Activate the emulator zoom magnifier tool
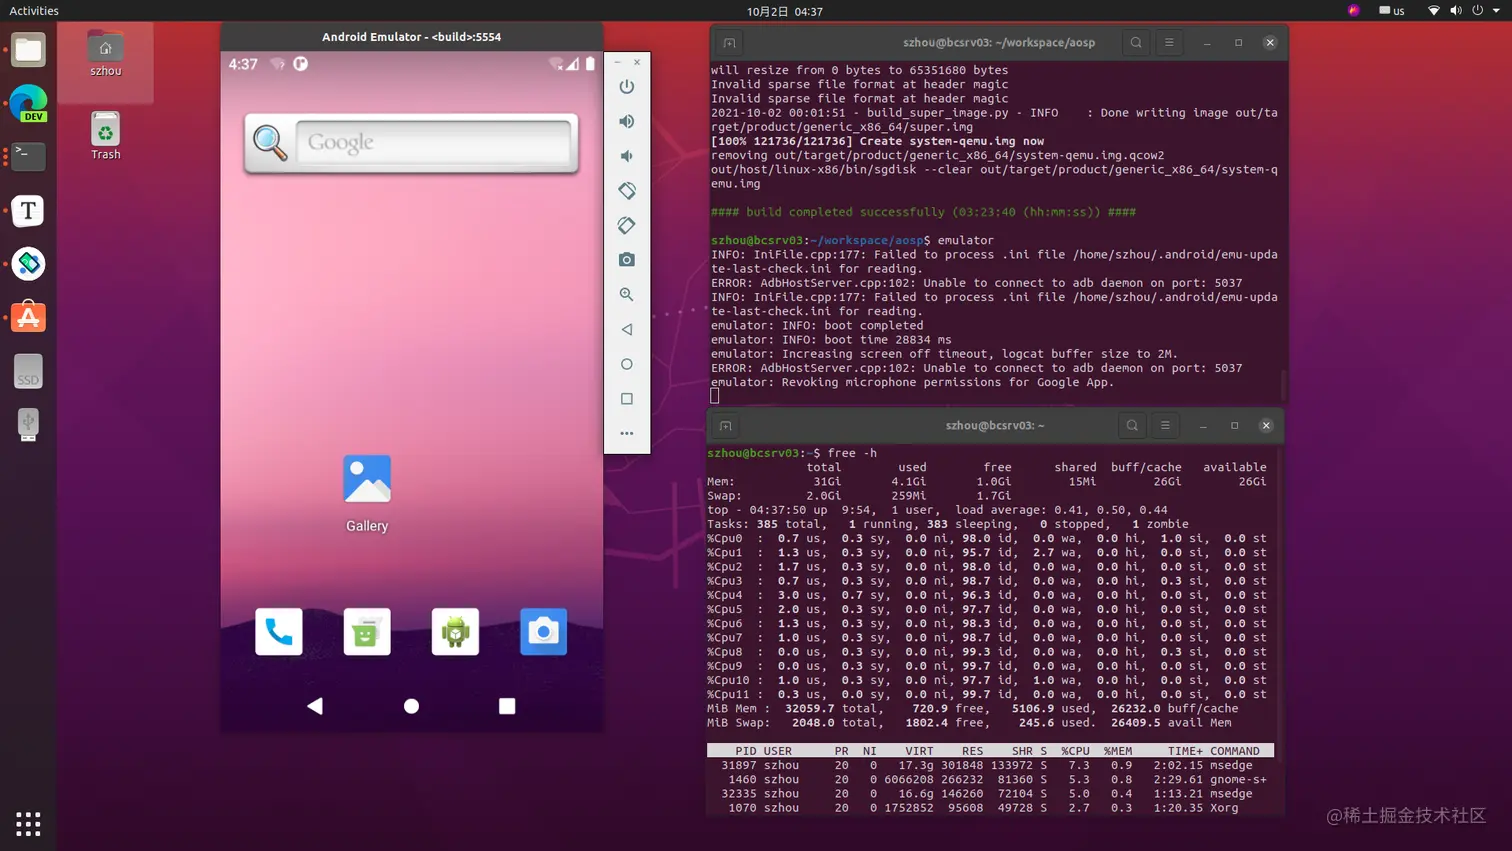Image resolution: width=1512 pixels, height=851 pixels. tap(627, 294)
